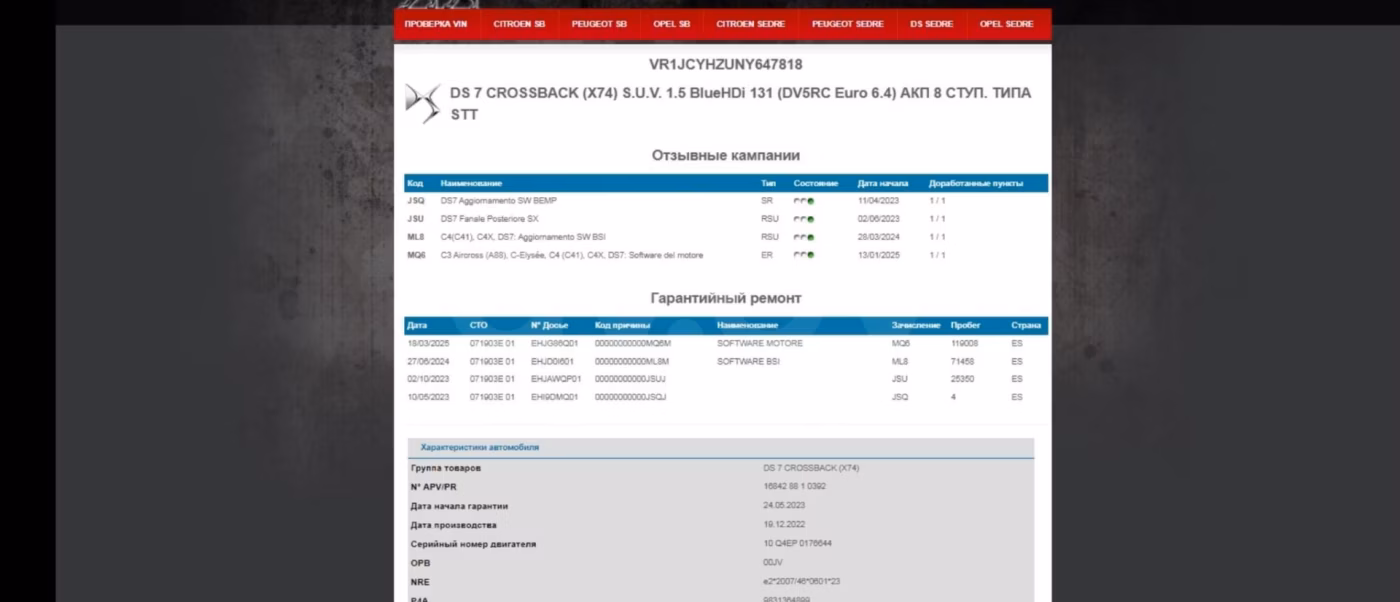The width and height of the screenshot is (1400, 602).
Task: Click dossier number EHJG86Q01
Action: (555, 343)
